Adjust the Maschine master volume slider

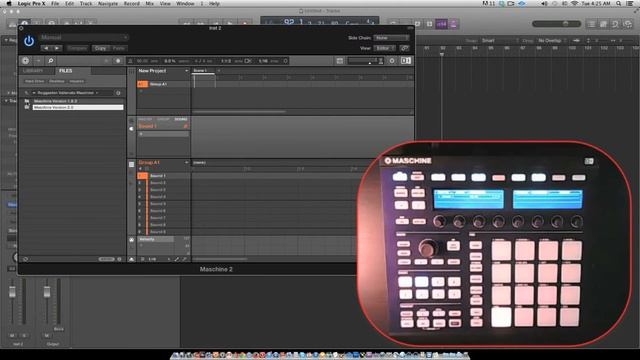365,61
